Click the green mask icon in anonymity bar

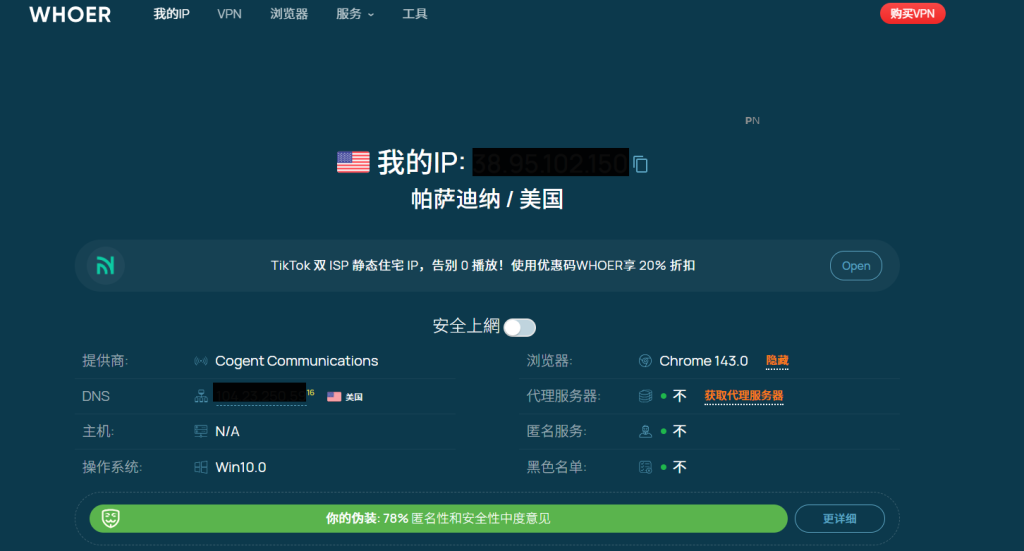pos(111,518)
